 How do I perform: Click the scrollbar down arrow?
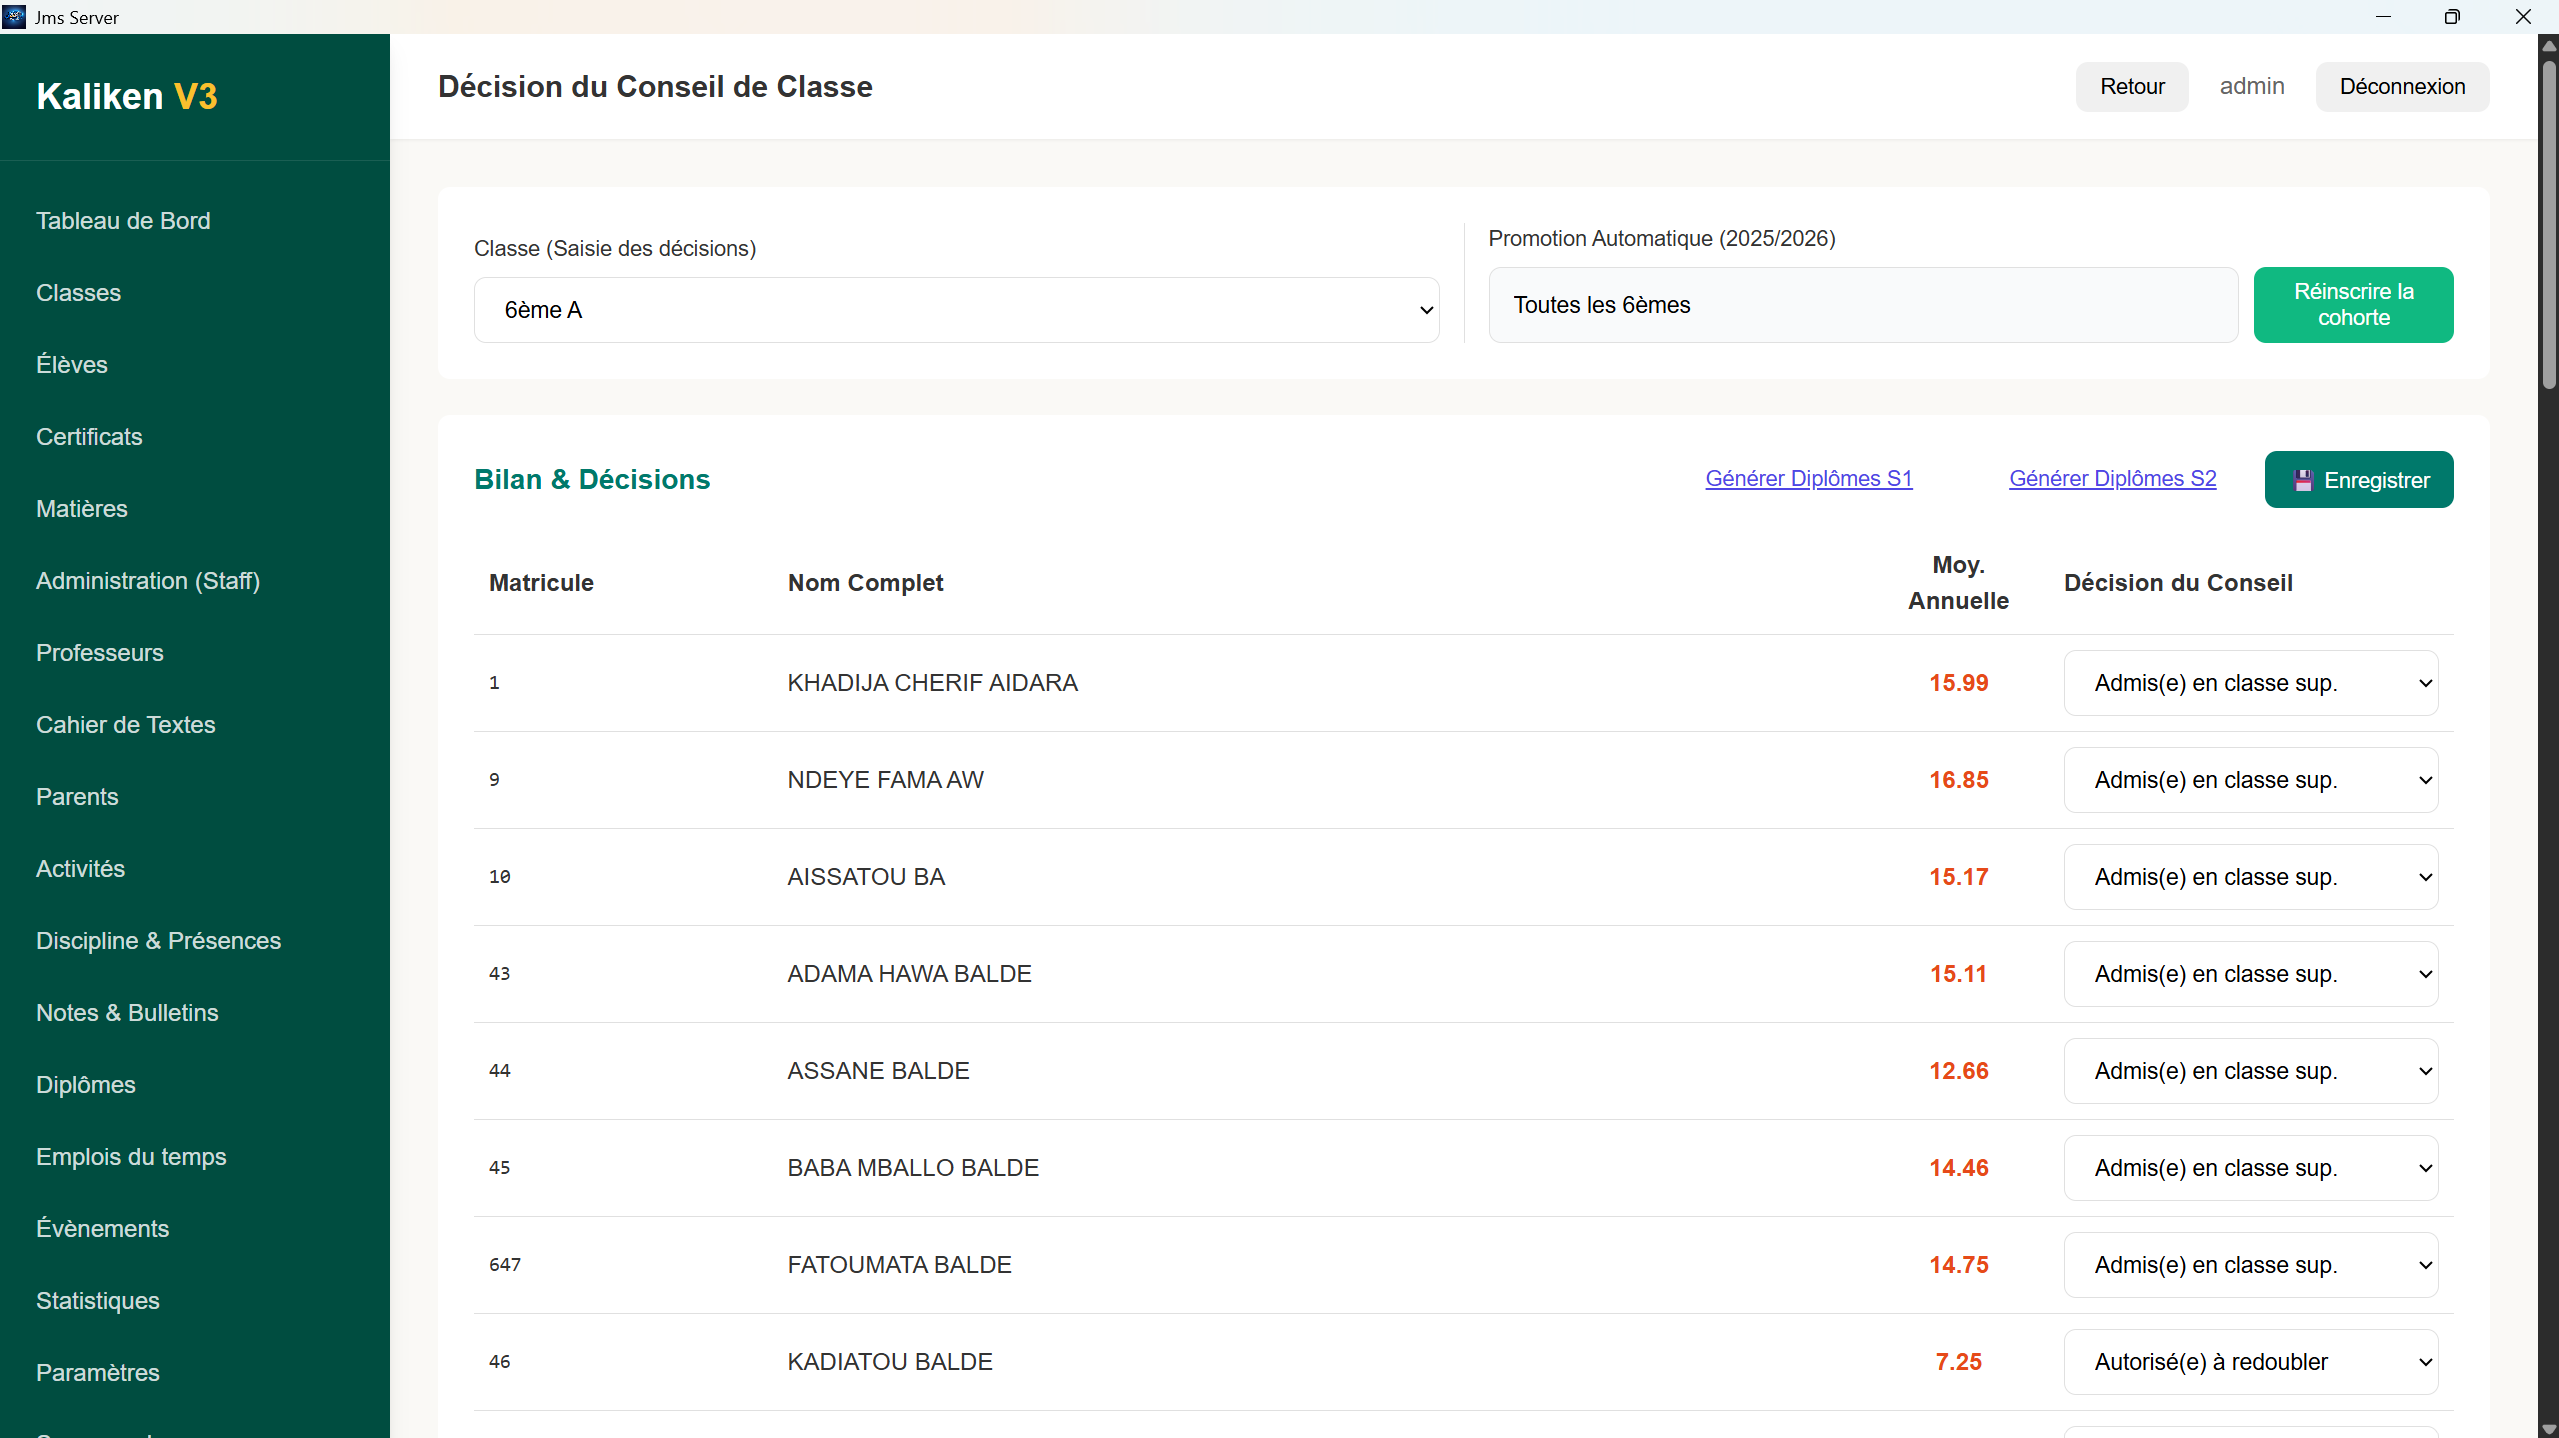[x=2549, y=1429]
